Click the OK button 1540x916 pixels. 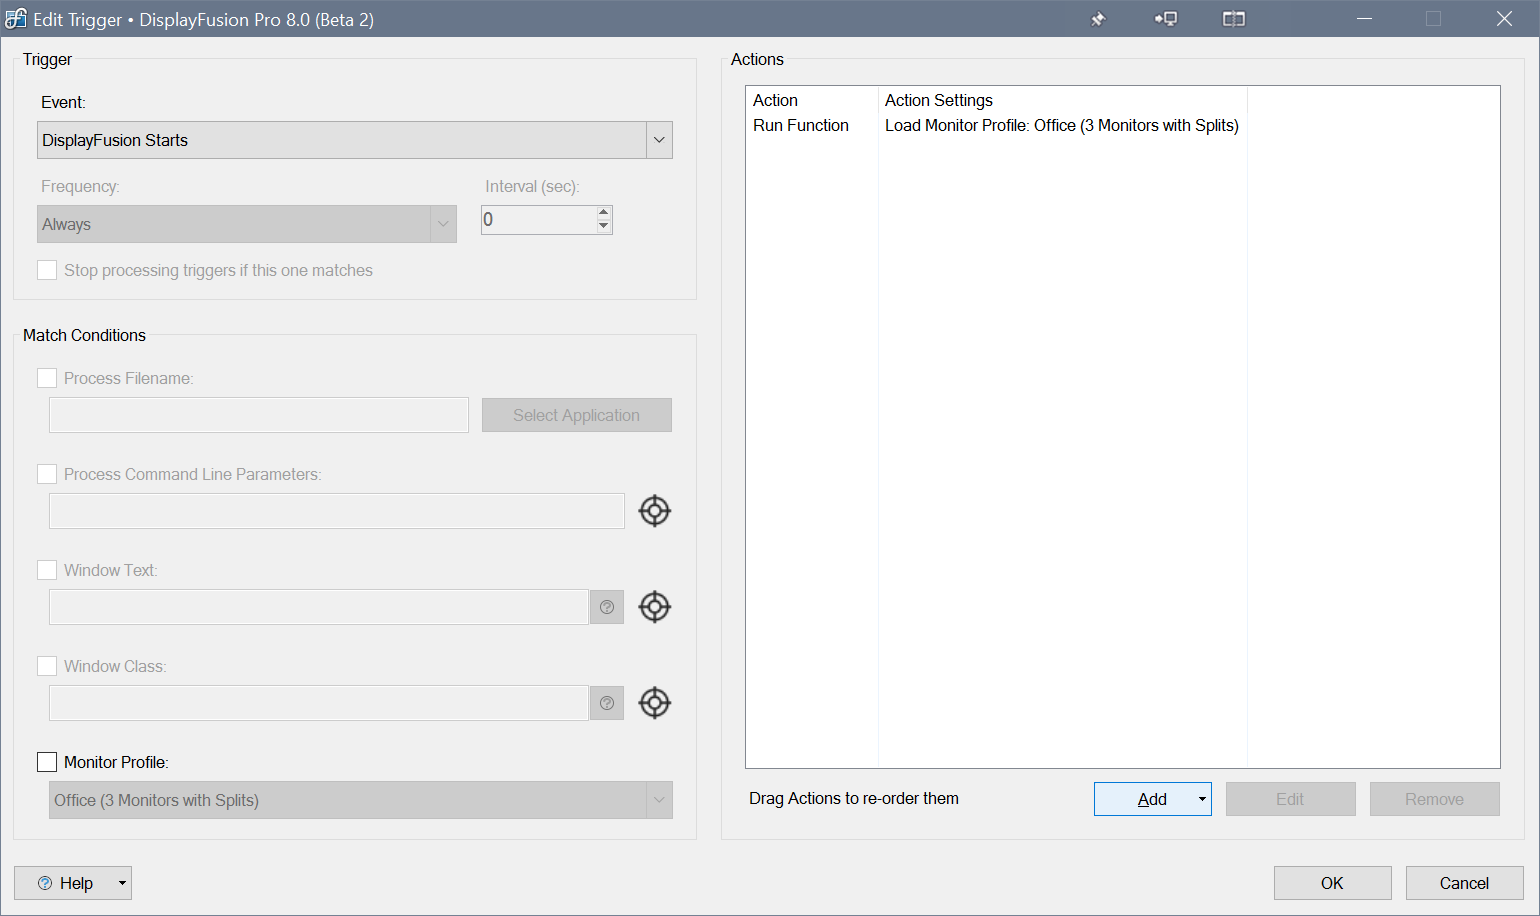pyautogui.click(x=1333, y=883)
